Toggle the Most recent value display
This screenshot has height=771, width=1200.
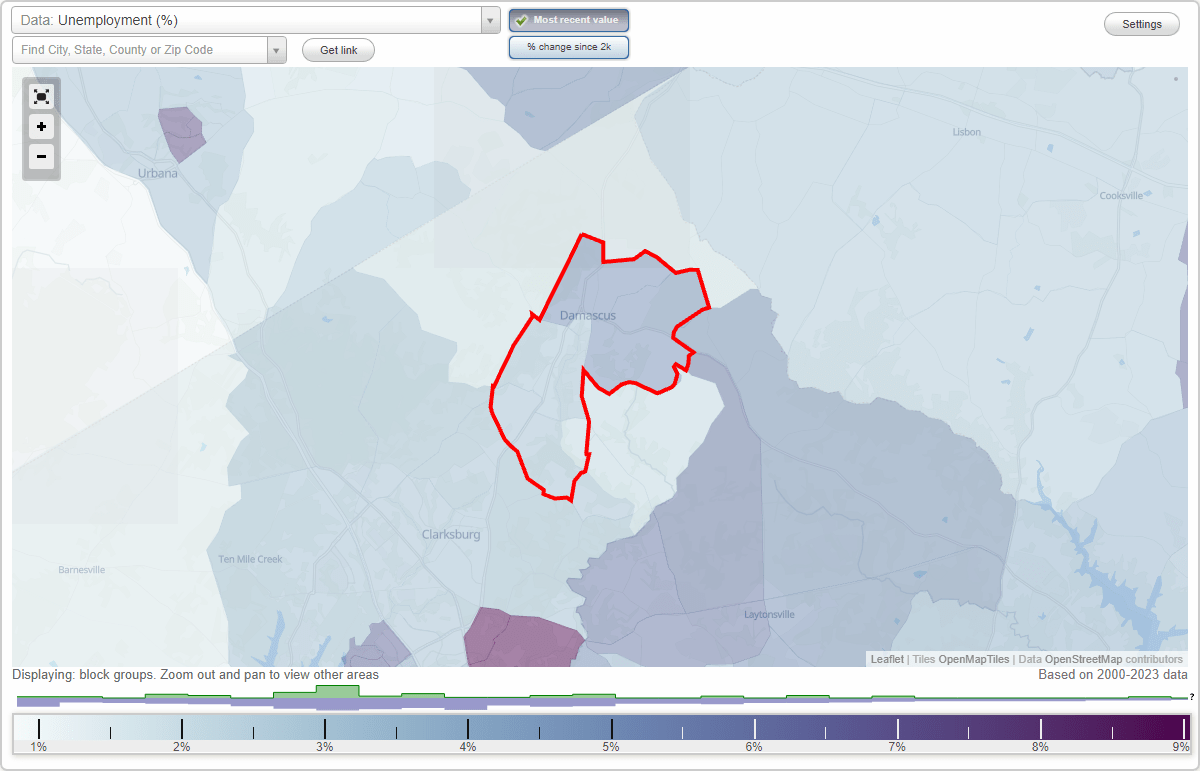569,20
